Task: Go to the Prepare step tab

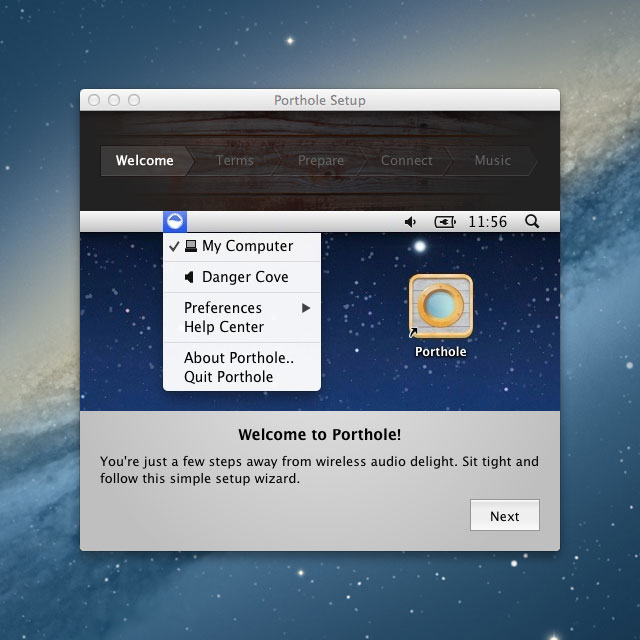Action: [x=321, y=161]
